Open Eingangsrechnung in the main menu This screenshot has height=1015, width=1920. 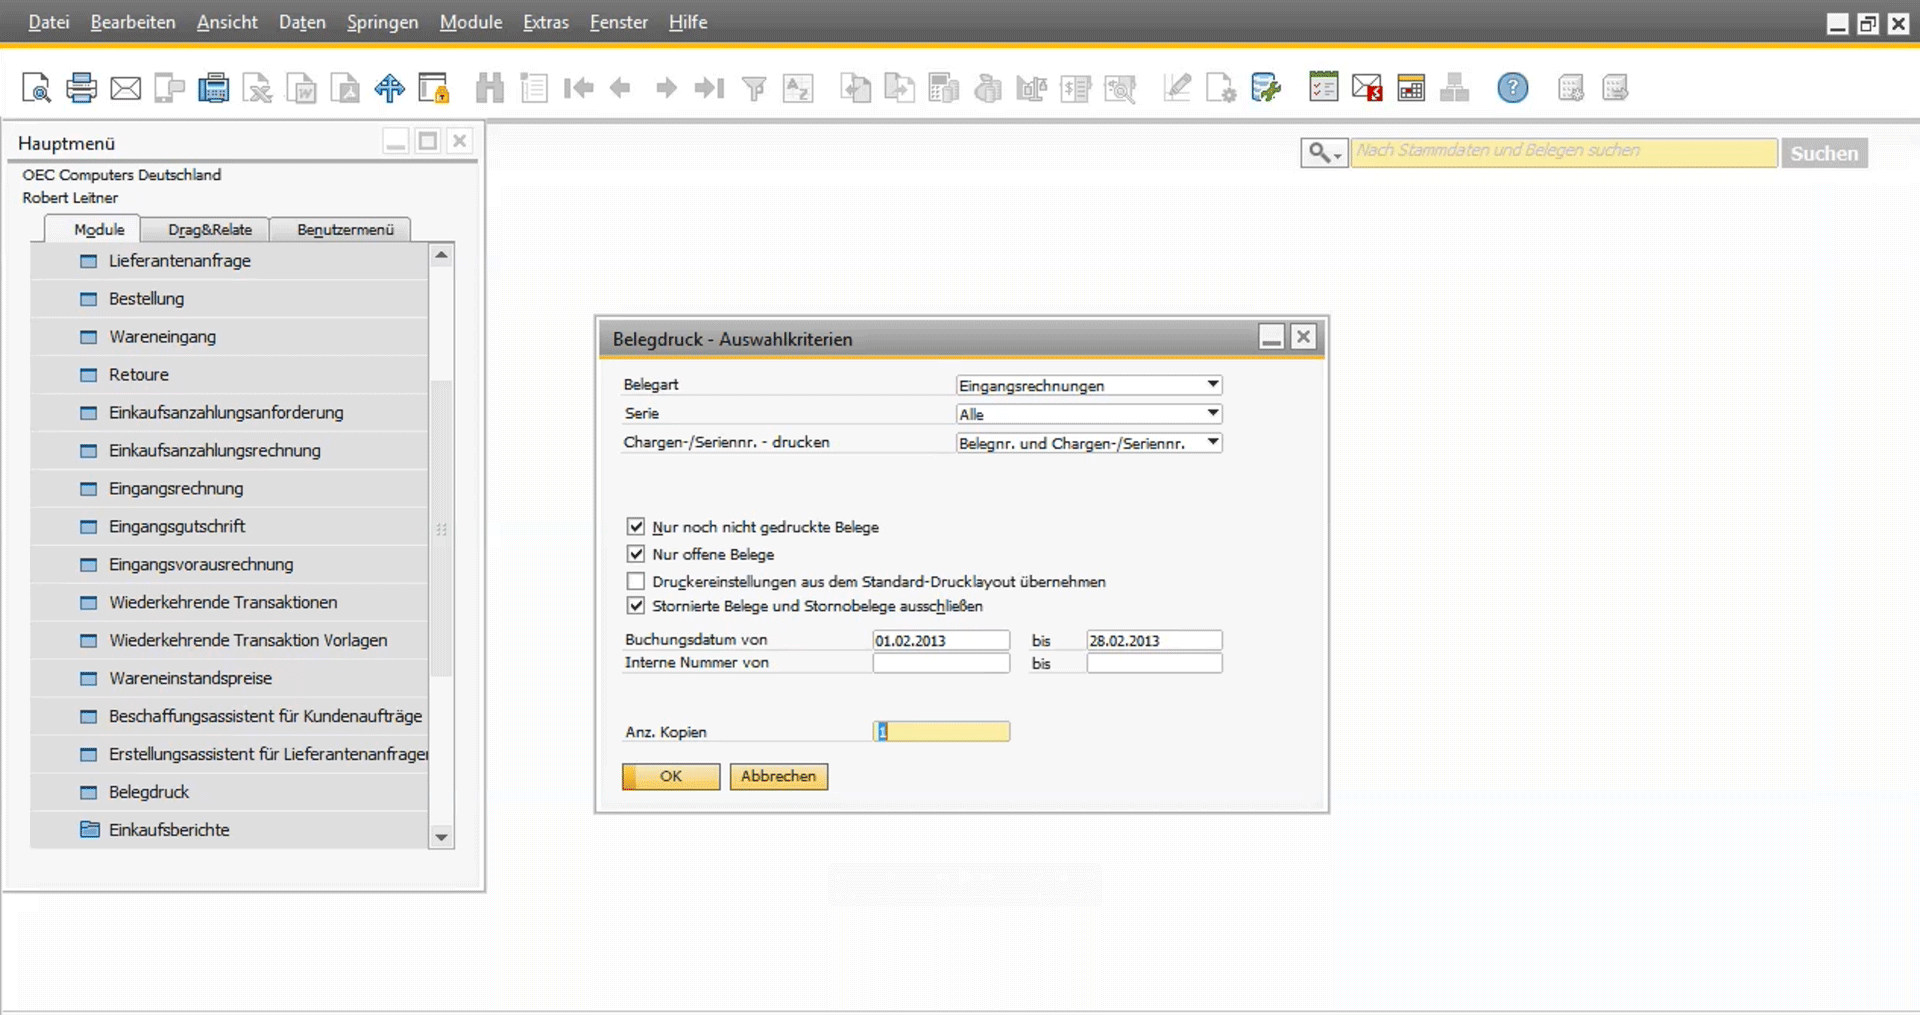tap(229, 488)
